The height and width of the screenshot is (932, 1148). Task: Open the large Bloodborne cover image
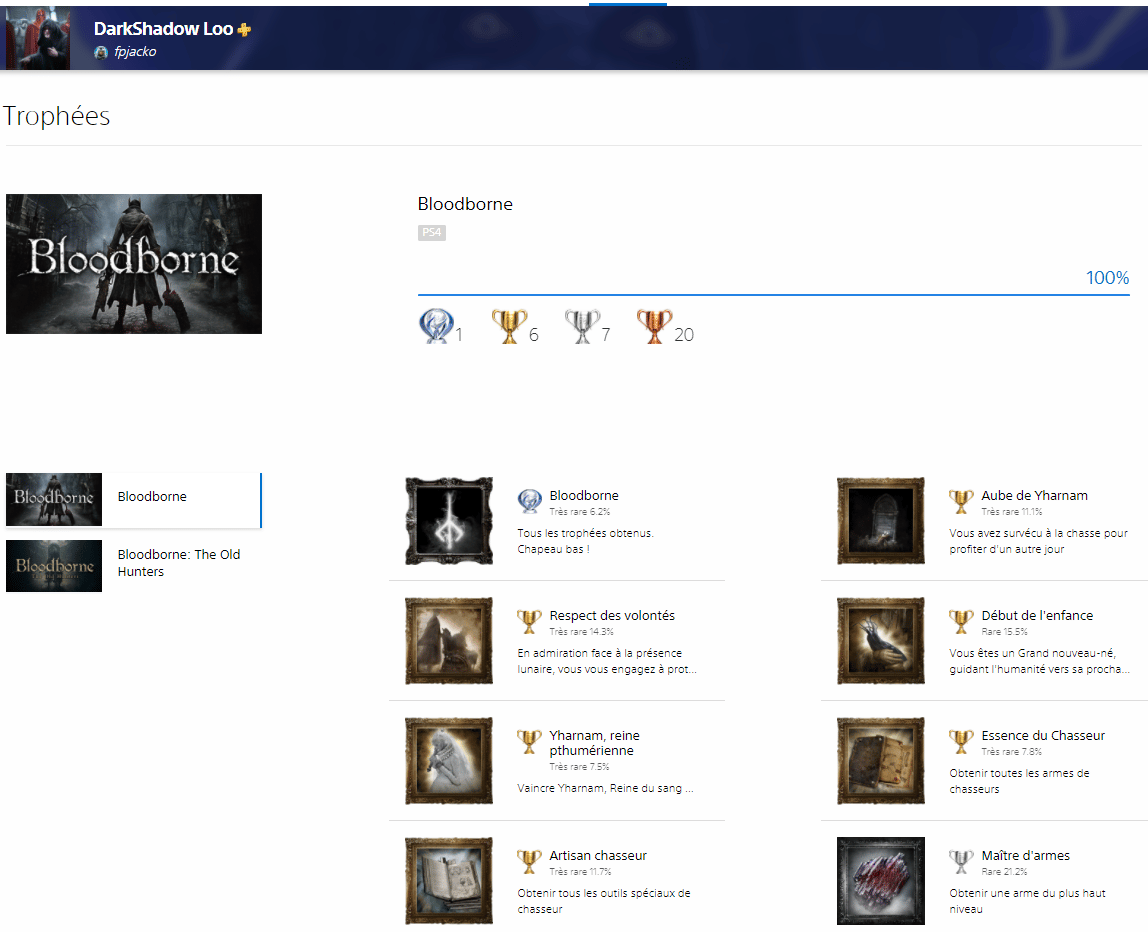pos(134,264)
